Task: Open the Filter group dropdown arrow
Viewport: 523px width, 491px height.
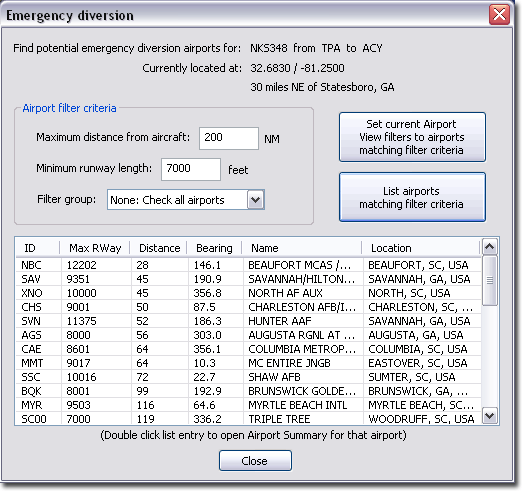Action: (x=255, y=200)
